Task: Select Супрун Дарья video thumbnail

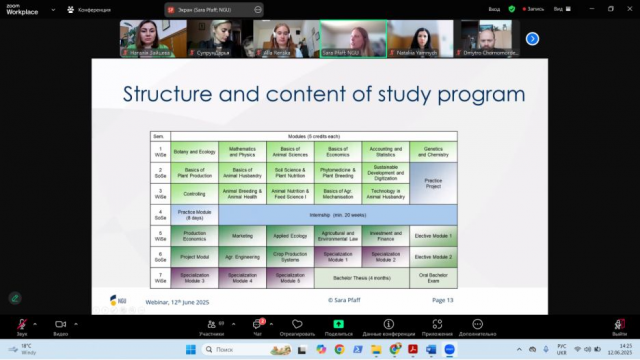Action: point(220,39)
